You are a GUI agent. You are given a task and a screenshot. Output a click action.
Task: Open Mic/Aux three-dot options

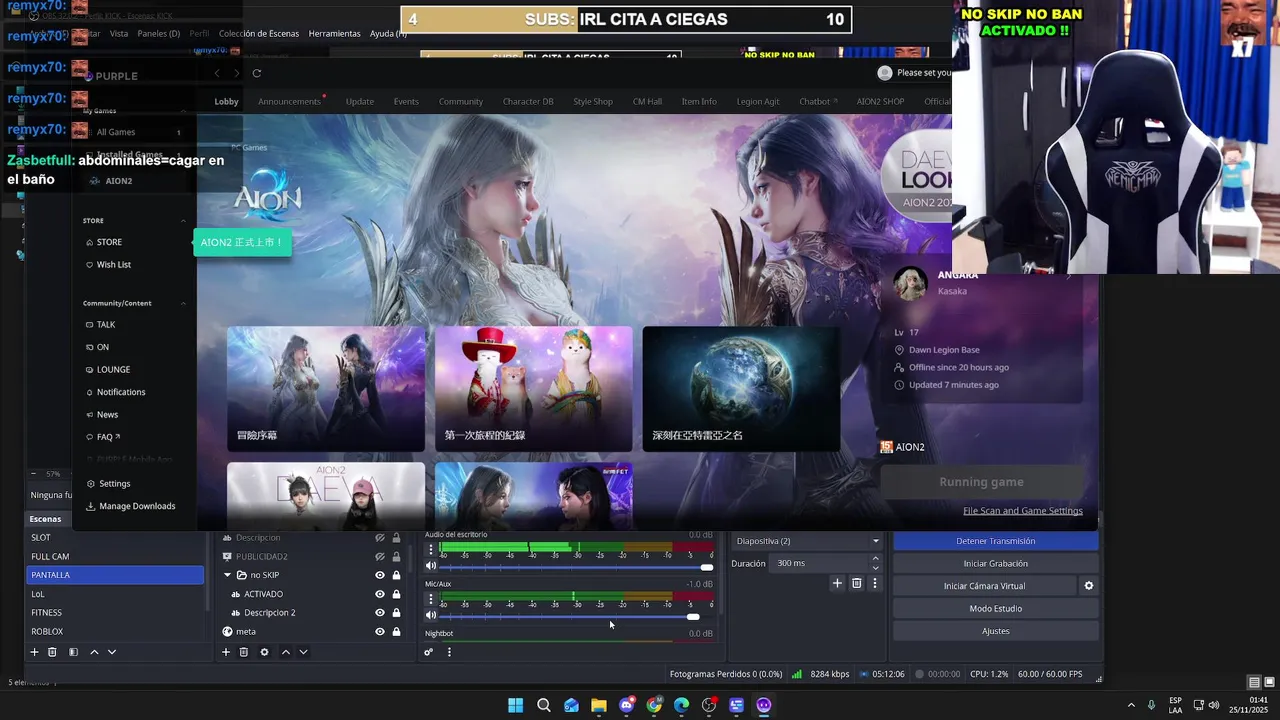click(431, 598)
